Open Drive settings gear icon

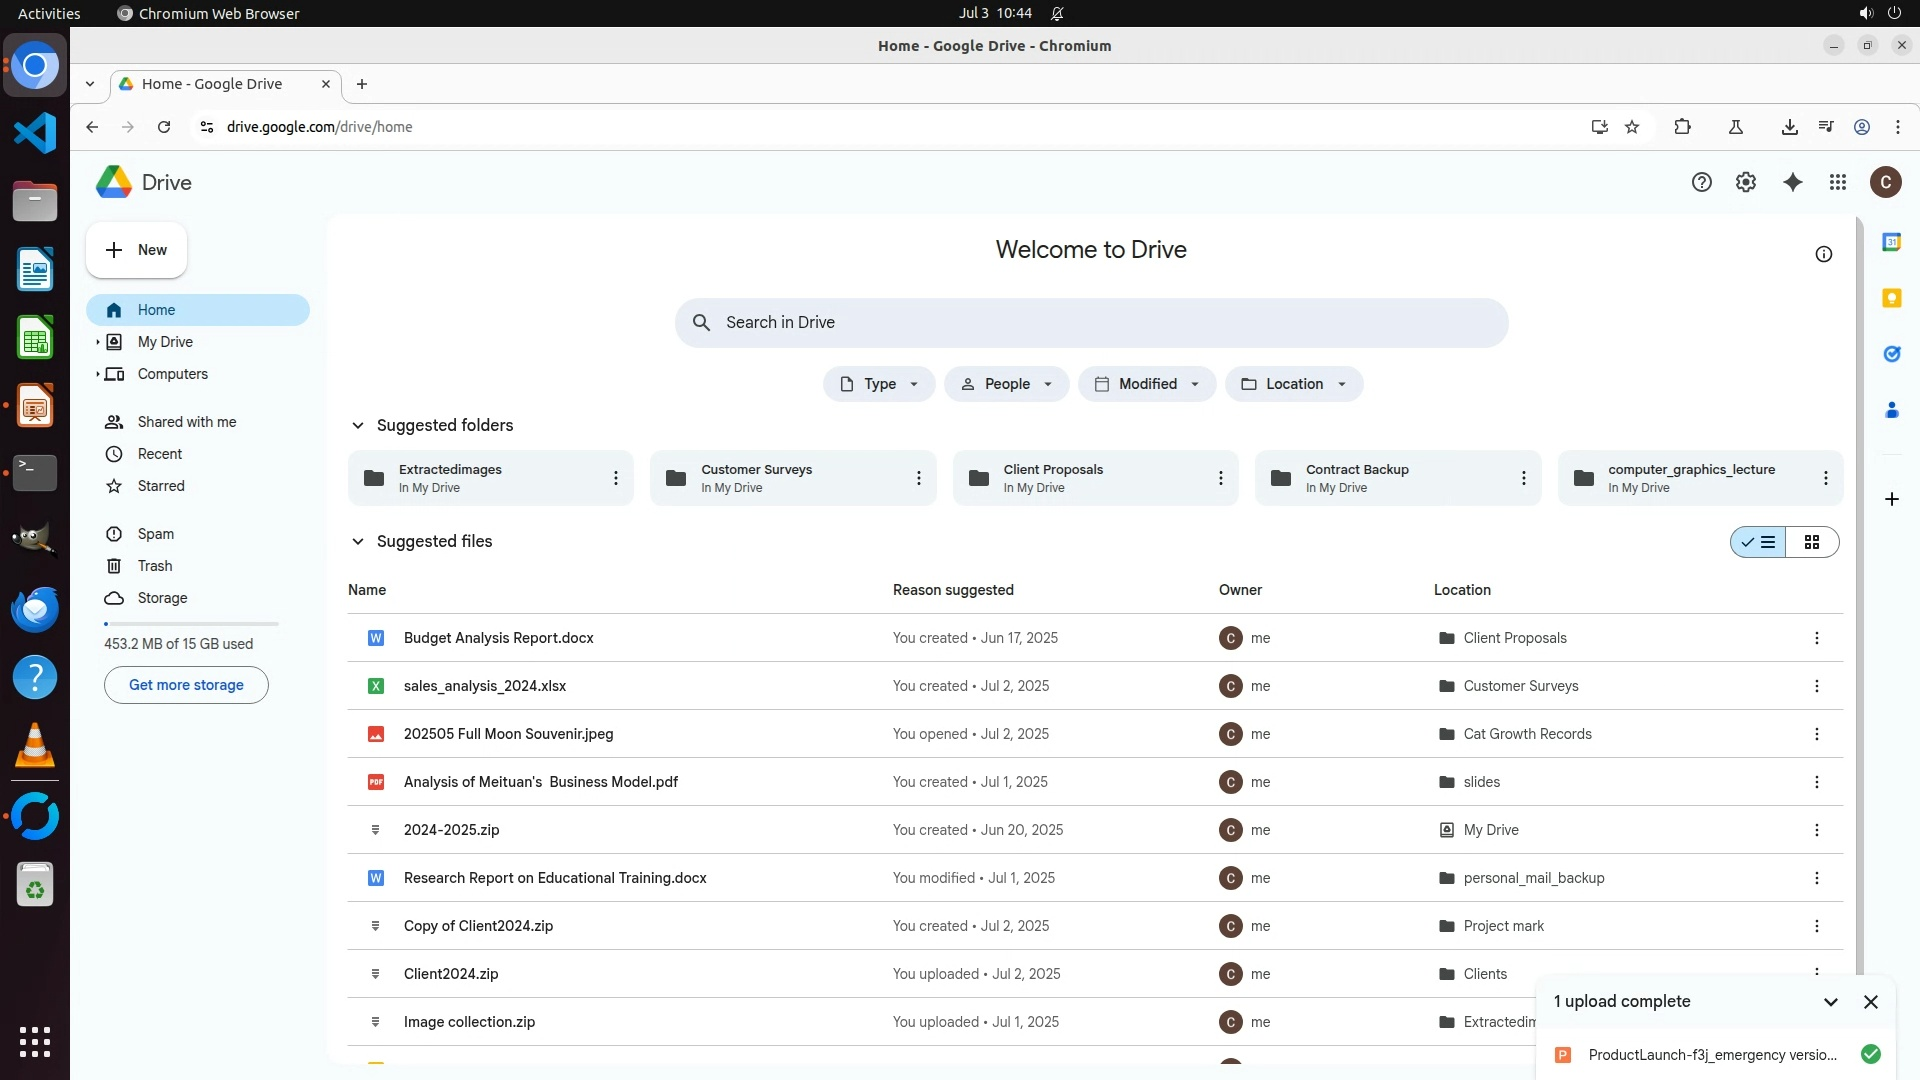pos(1745,182)
